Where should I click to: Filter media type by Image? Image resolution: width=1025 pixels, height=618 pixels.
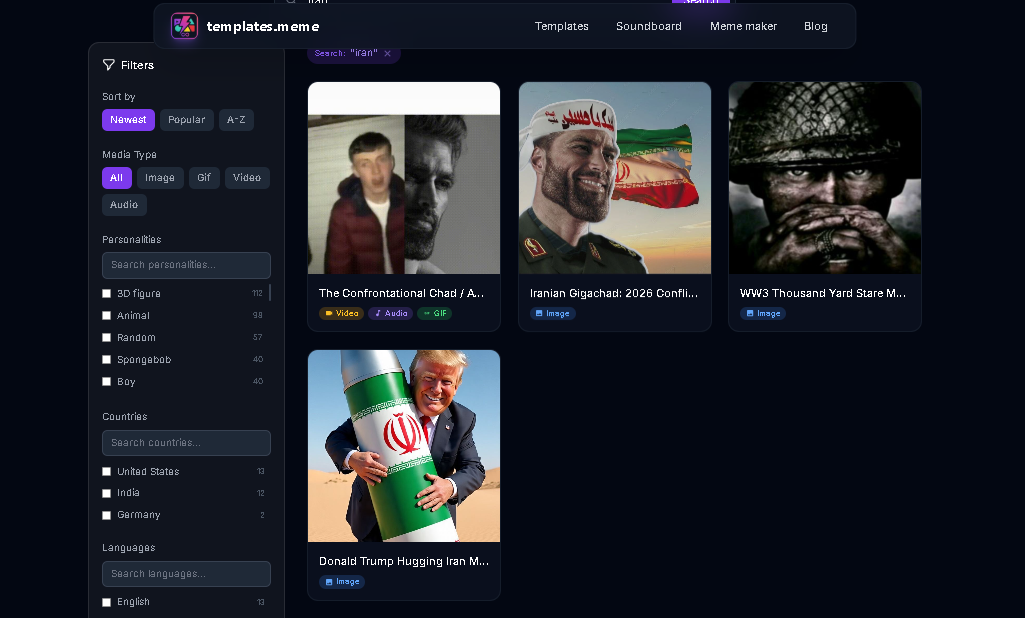(160, 178)
